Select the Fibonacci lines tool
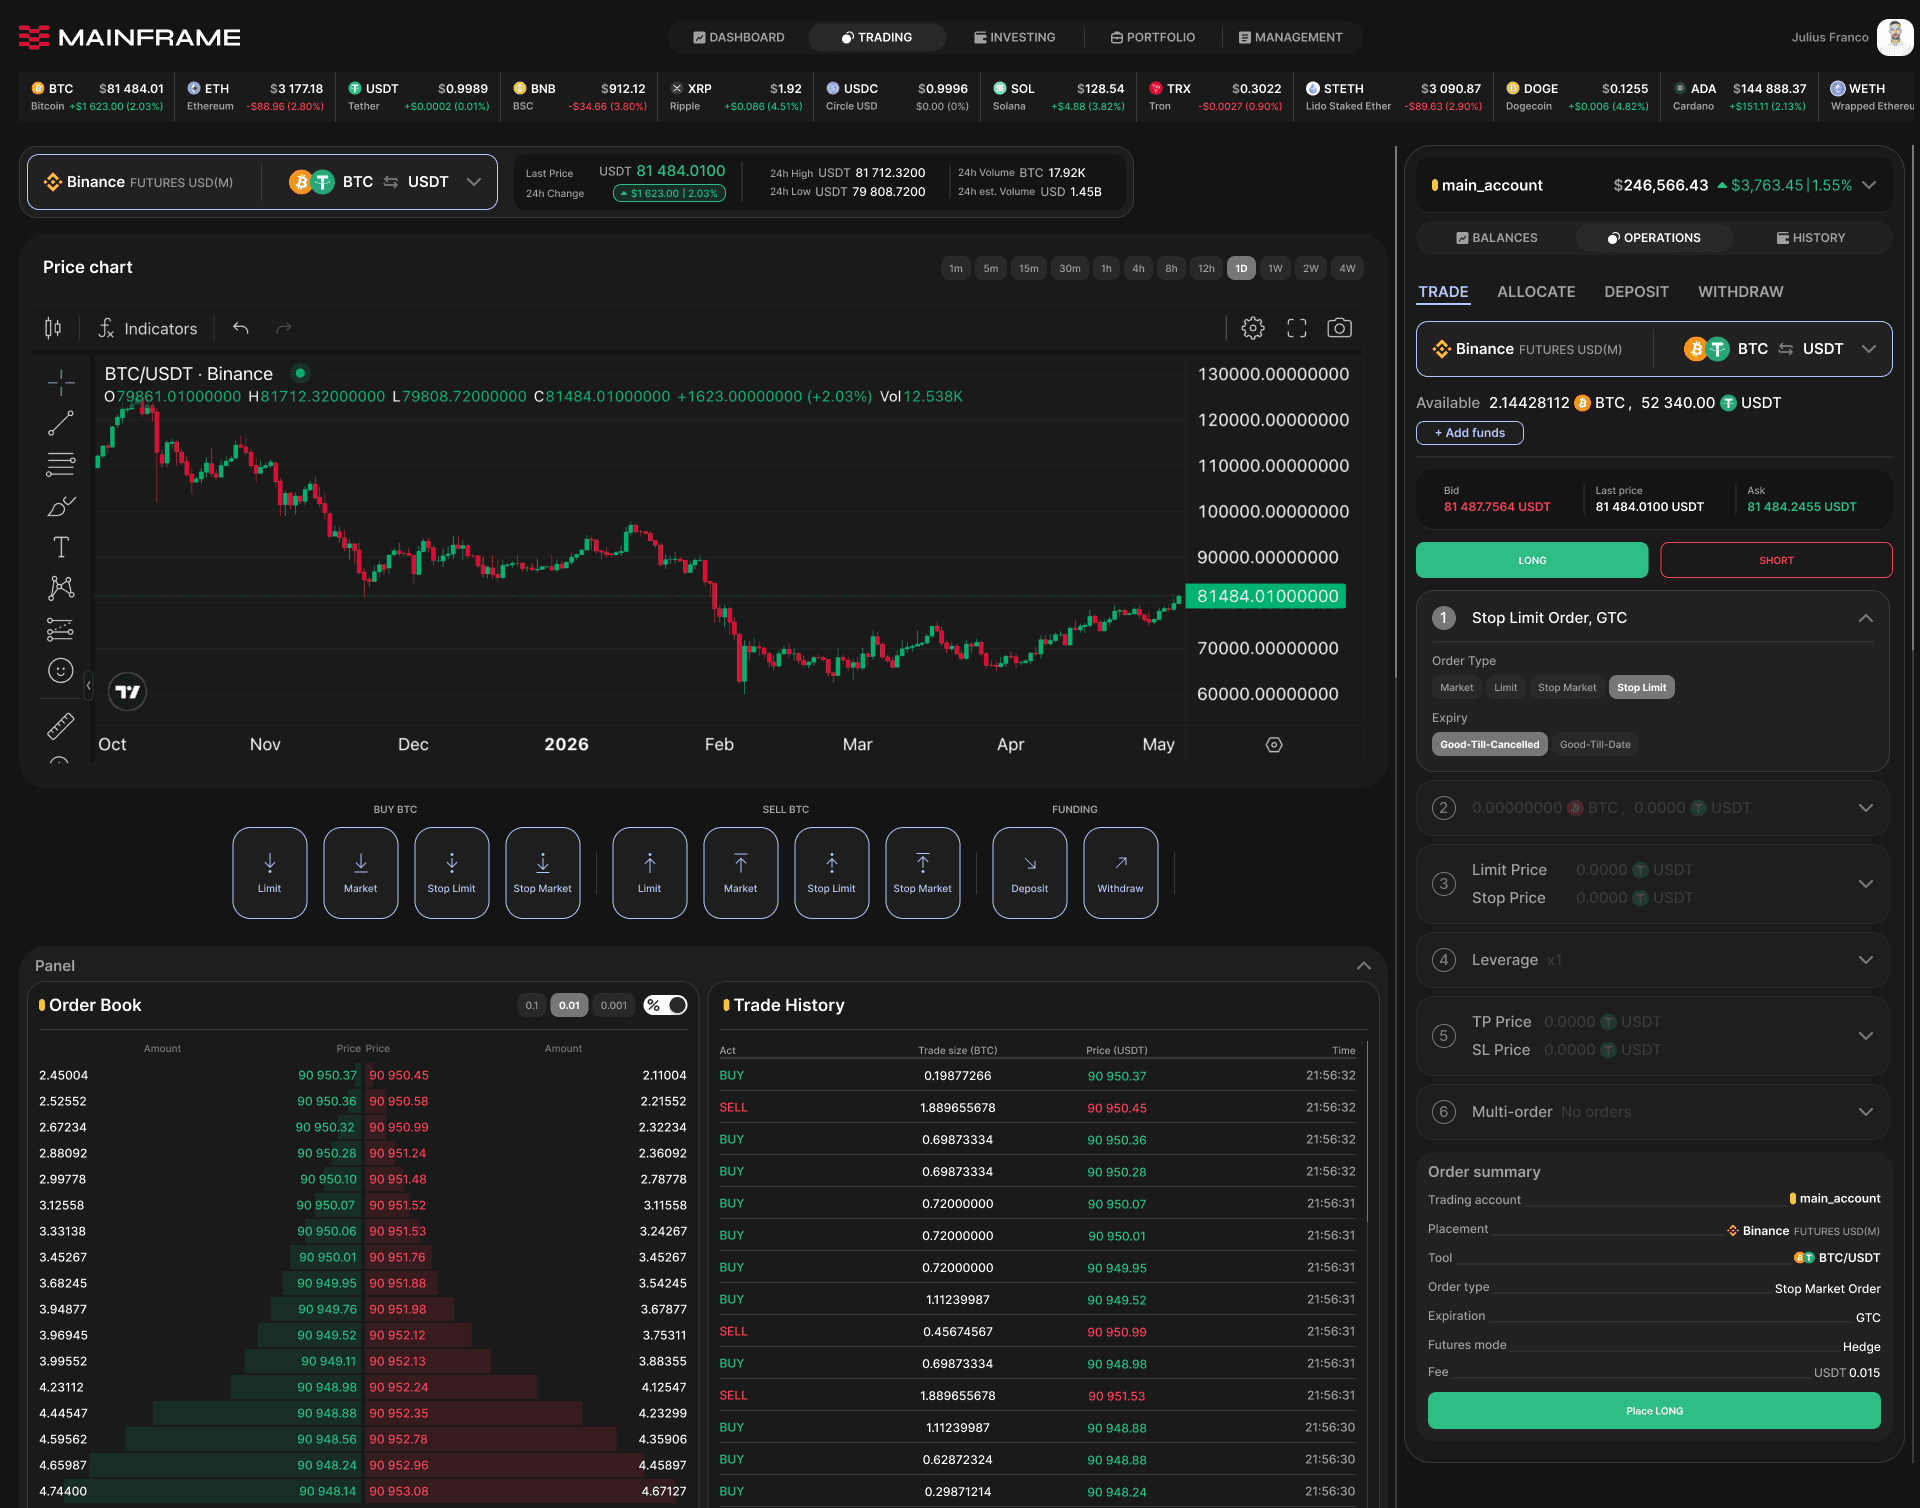 [61, 464]
